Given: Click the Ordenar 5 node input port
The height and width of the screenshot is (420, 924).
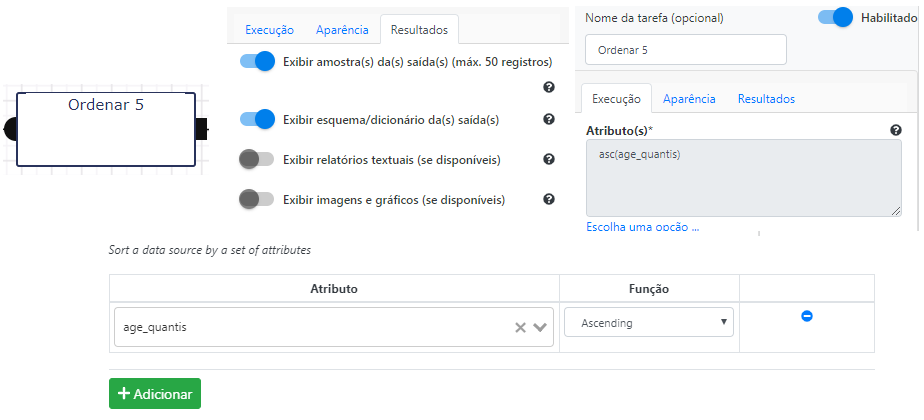Looking at the screenshot, I should (10, 129).
